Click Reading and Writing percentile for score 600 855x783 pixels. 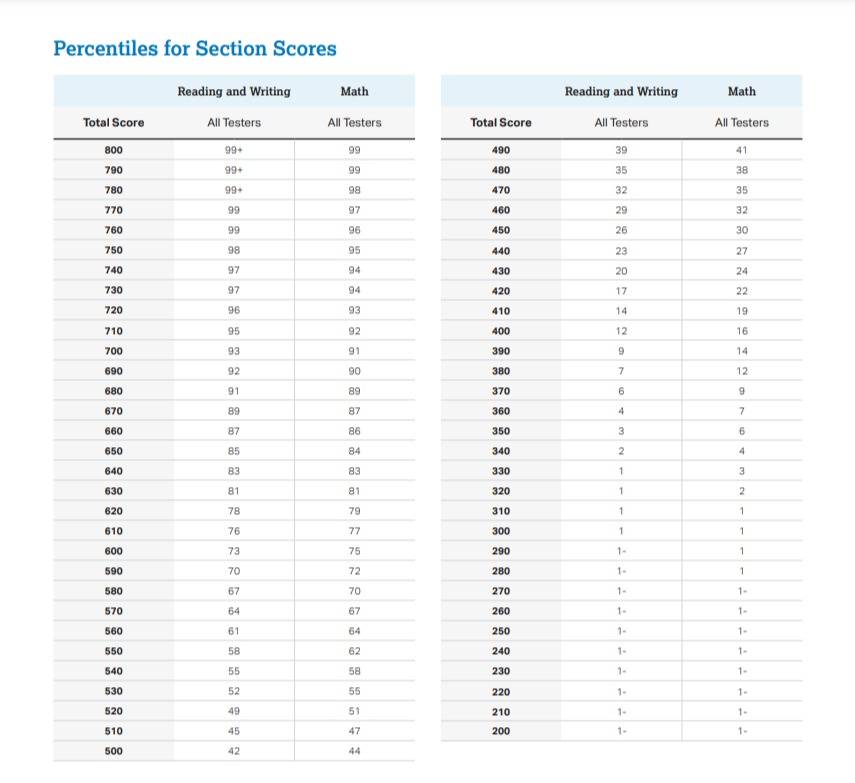(x=234, y=551)
